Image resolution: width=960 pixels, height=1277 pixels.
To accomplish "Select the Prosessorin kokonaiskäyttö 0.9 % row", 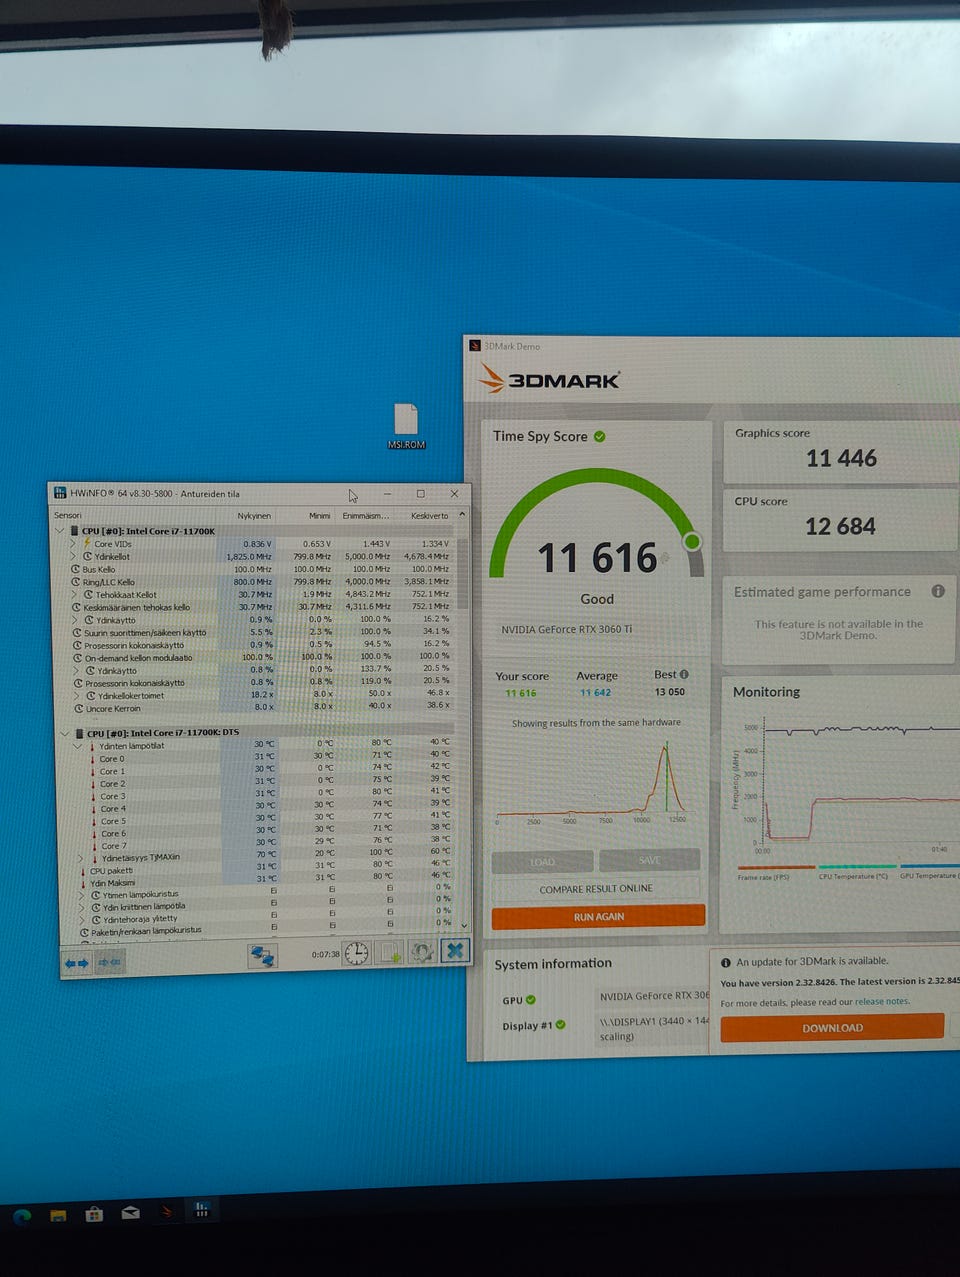I will click(262, 644).
